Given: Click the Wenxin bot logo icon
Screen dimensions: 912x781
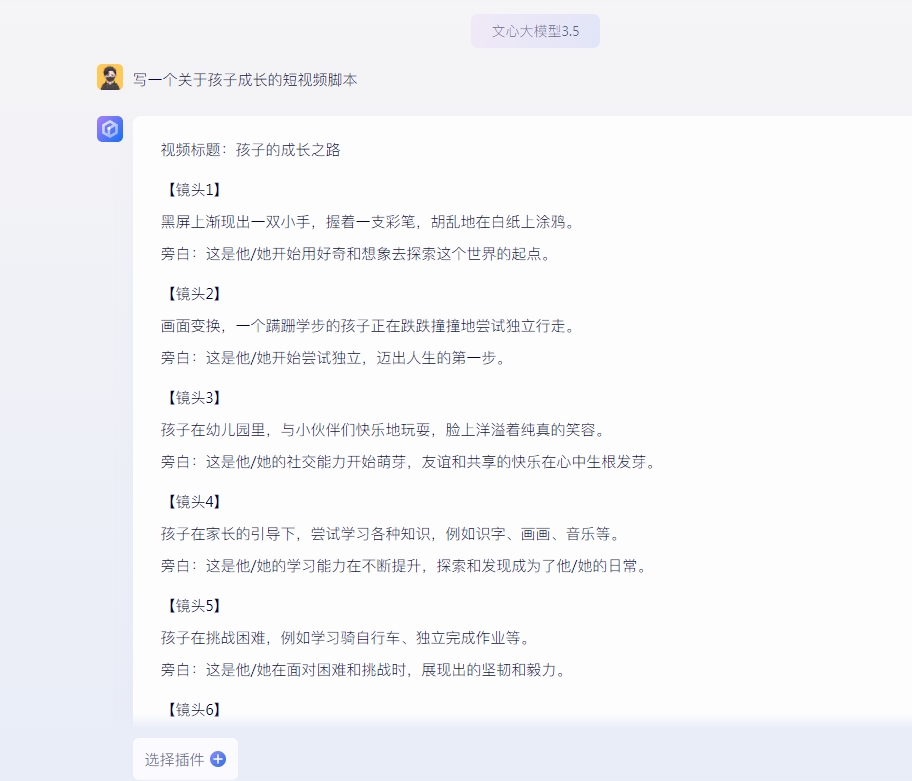Looking at the screenshot, I should (110, 129).
